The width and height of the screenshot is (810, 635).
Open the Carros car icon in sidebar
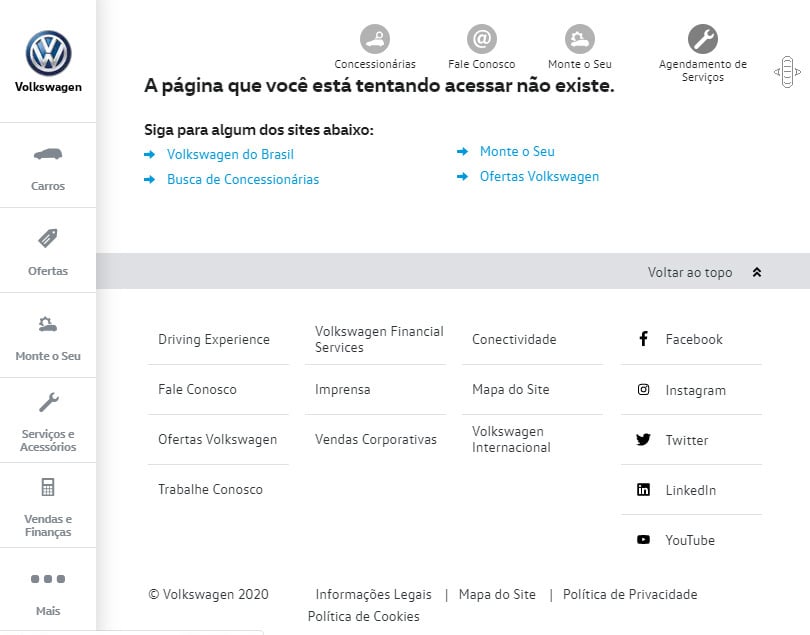point(48,154)
